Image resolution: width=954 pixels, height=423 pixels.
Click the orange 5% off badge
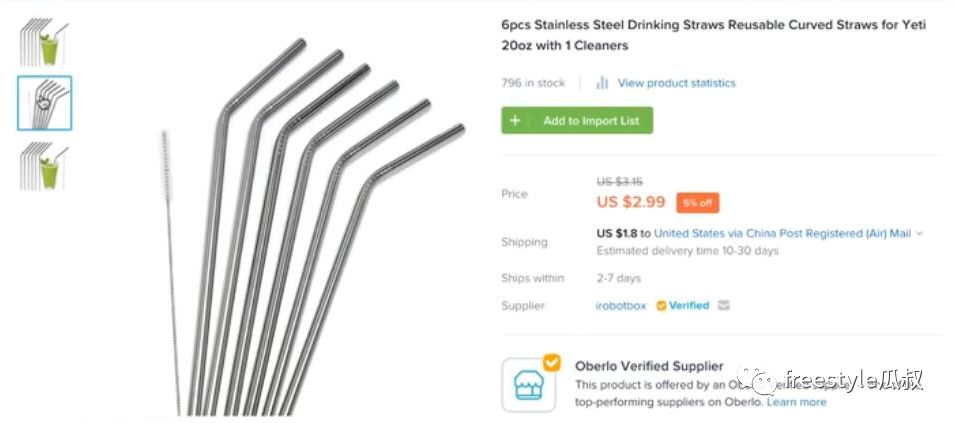tap(697, 202)
